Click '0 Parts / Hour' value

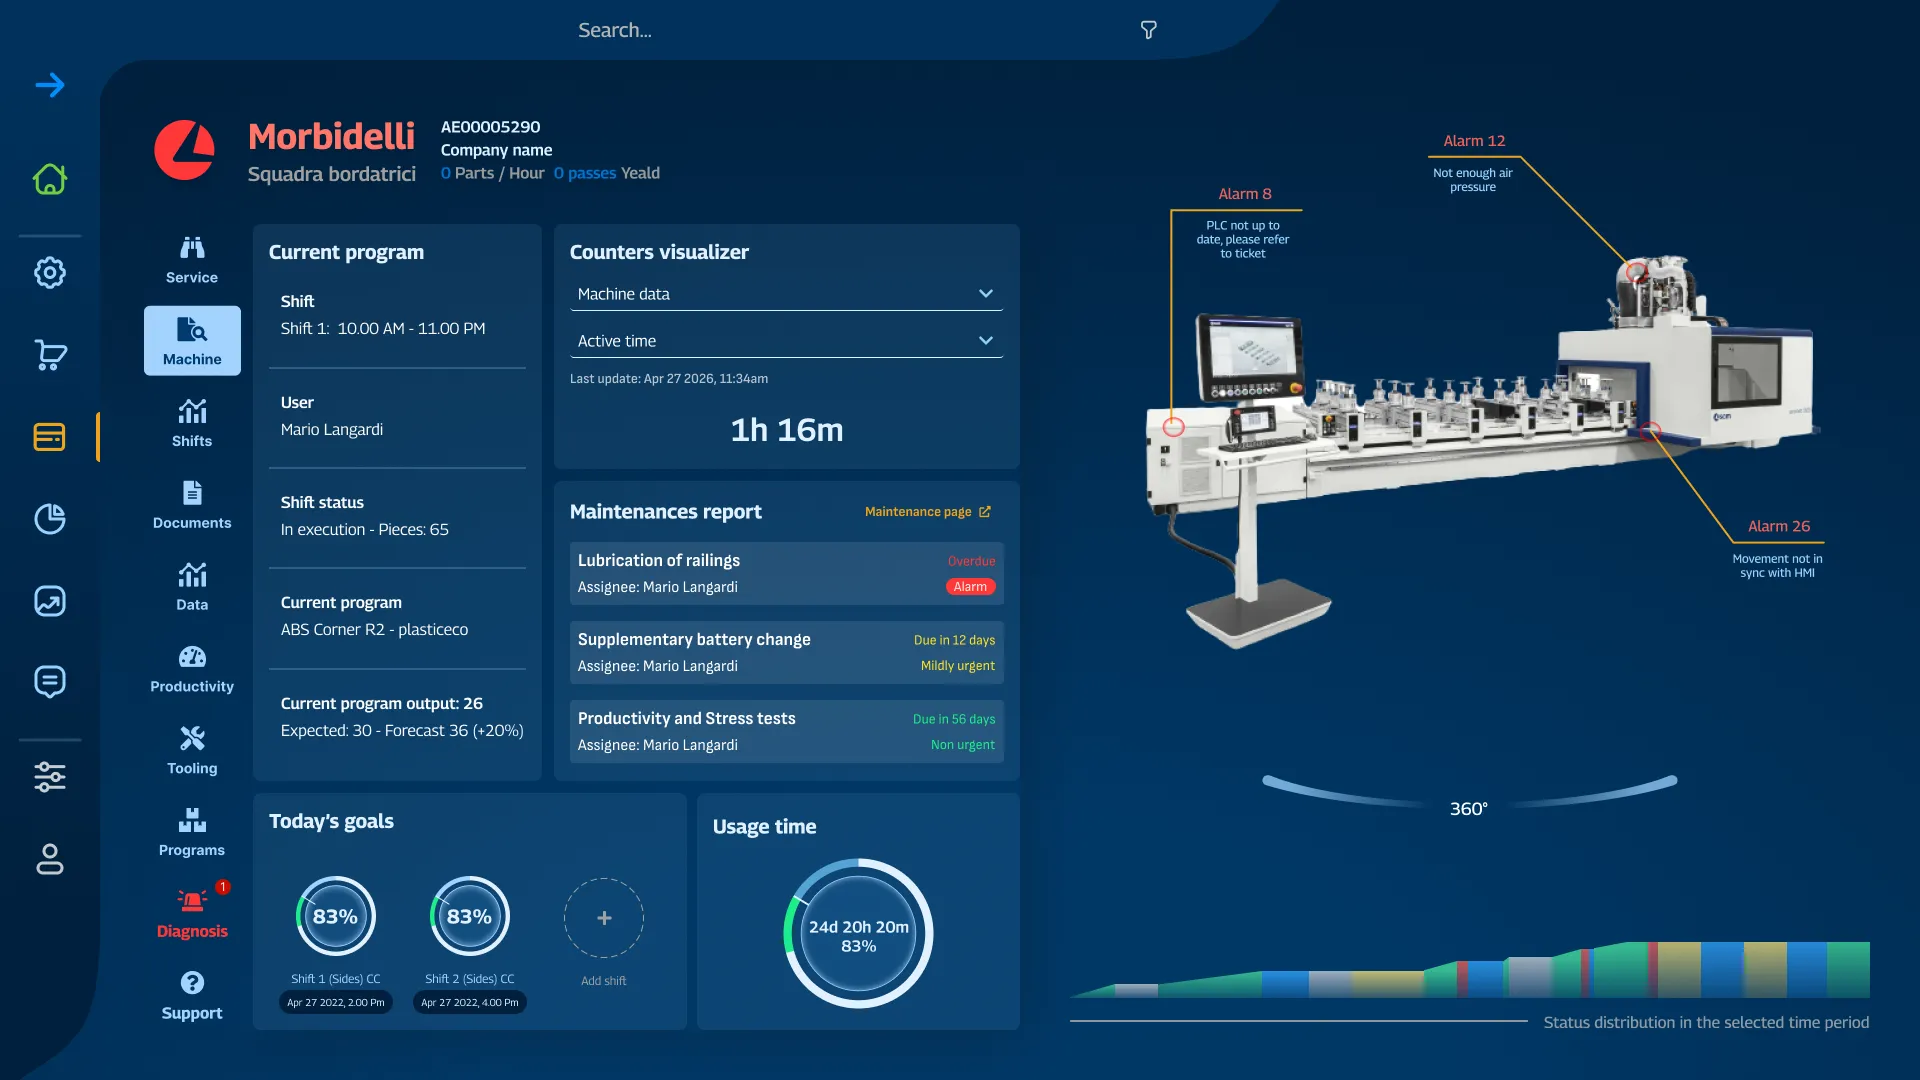[492, 173]
